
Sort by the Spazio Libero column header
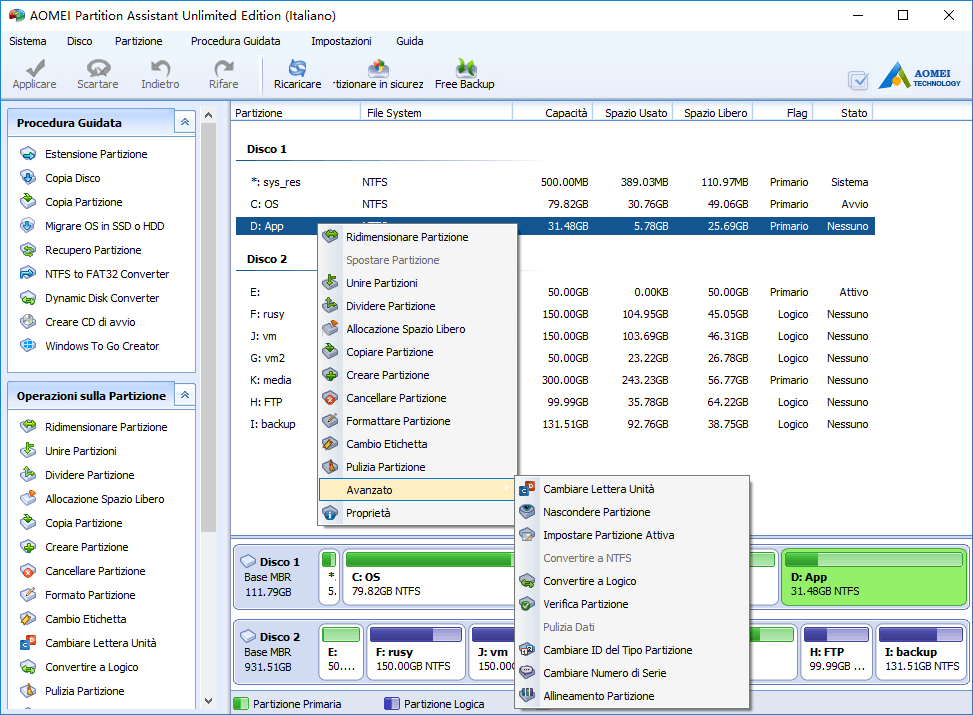pyautogui.click(x=714, y=112)
